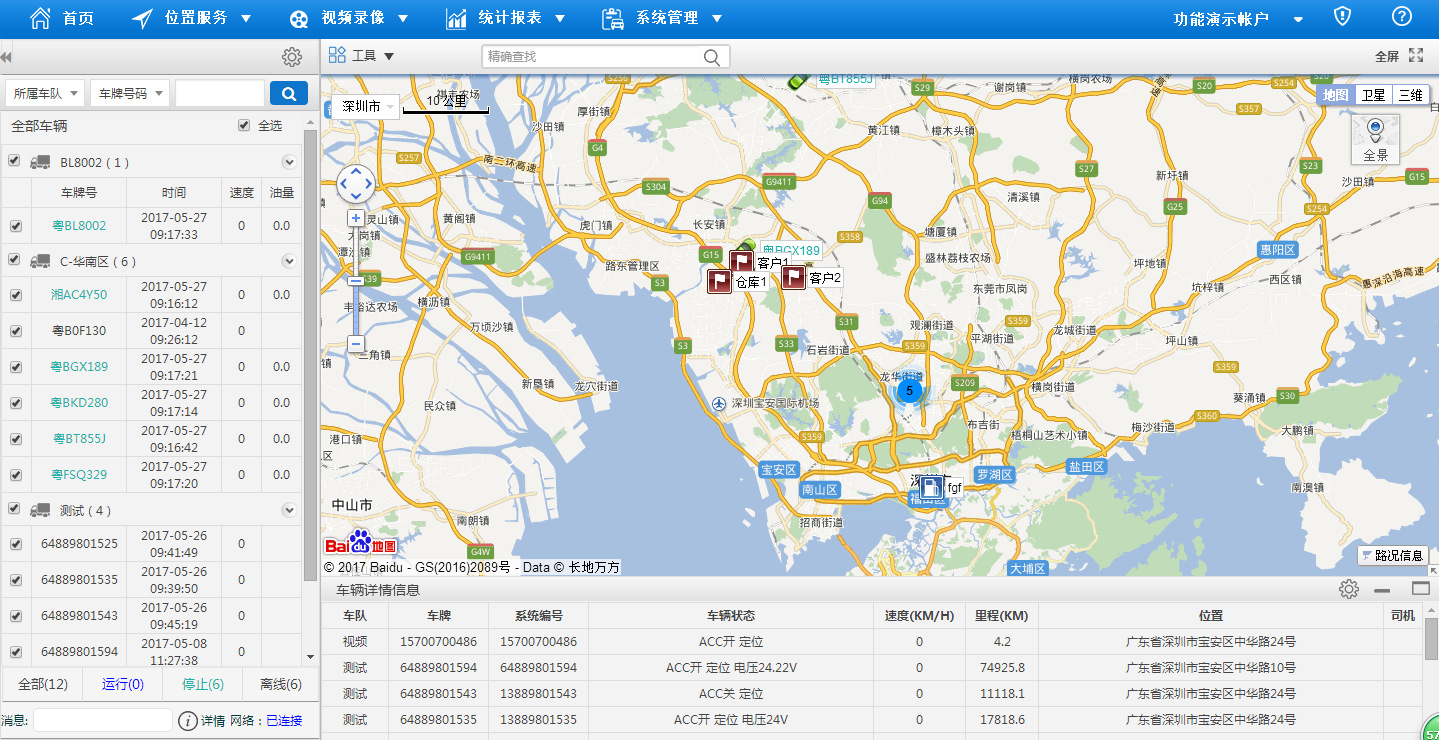Collapse the 测试 group expander arrow
The height and width of the screenshot is (740, 1439).
point(289,510)
